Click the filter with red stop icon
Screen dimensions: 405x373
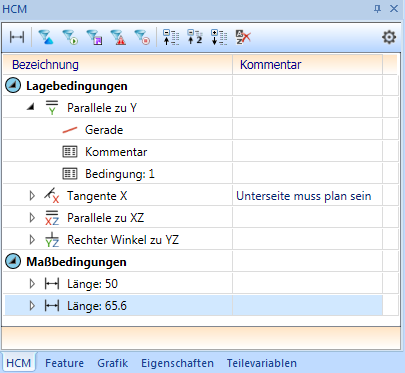(142, 37)
